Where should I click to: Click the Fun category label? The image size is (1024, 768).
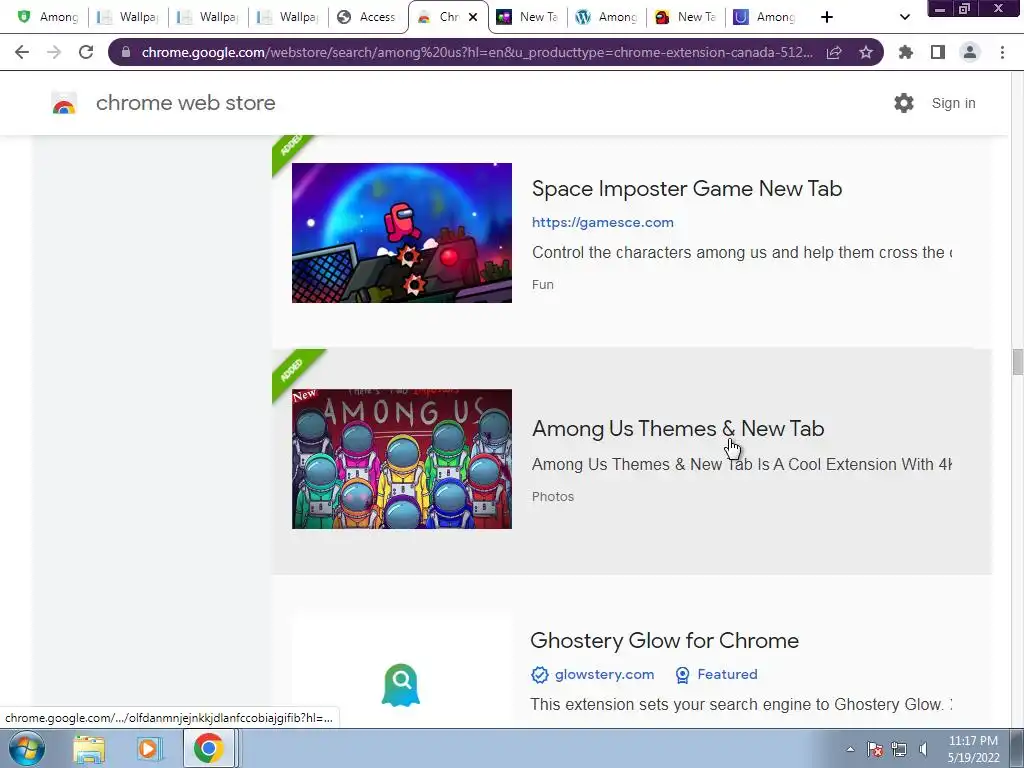(543, 285)
